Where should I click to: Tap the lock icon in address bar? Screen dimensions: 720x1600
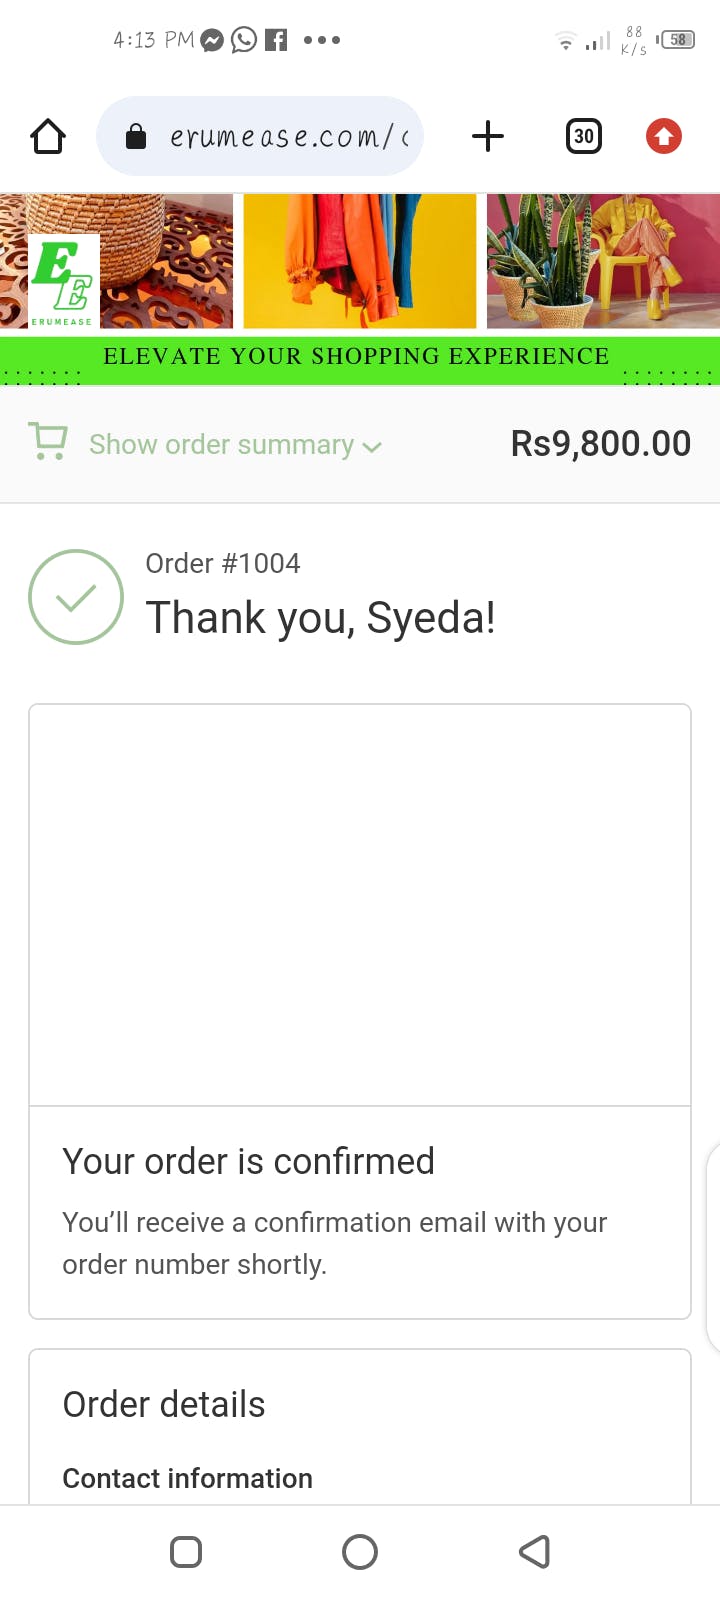136,137
